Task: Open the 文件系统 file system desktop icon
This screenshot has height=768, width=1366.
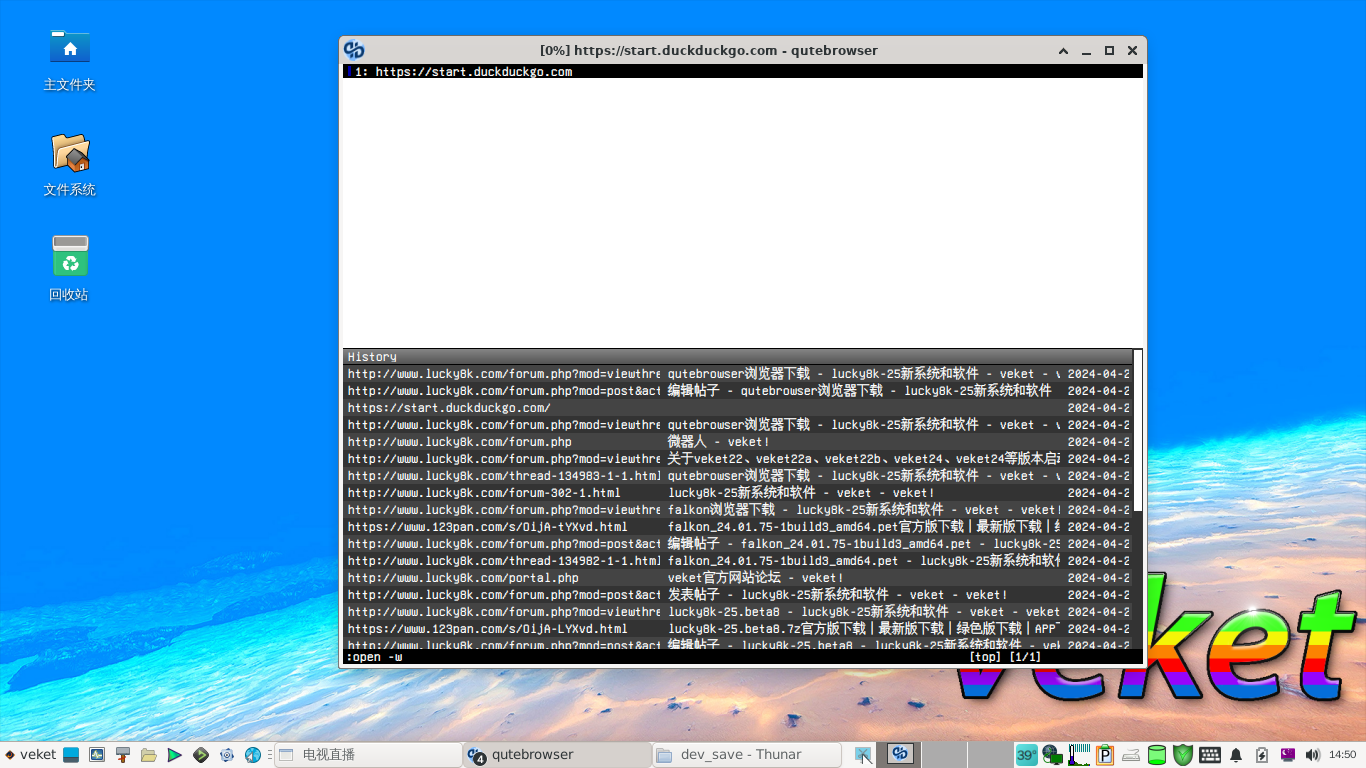Action: (x=70, y=165)
